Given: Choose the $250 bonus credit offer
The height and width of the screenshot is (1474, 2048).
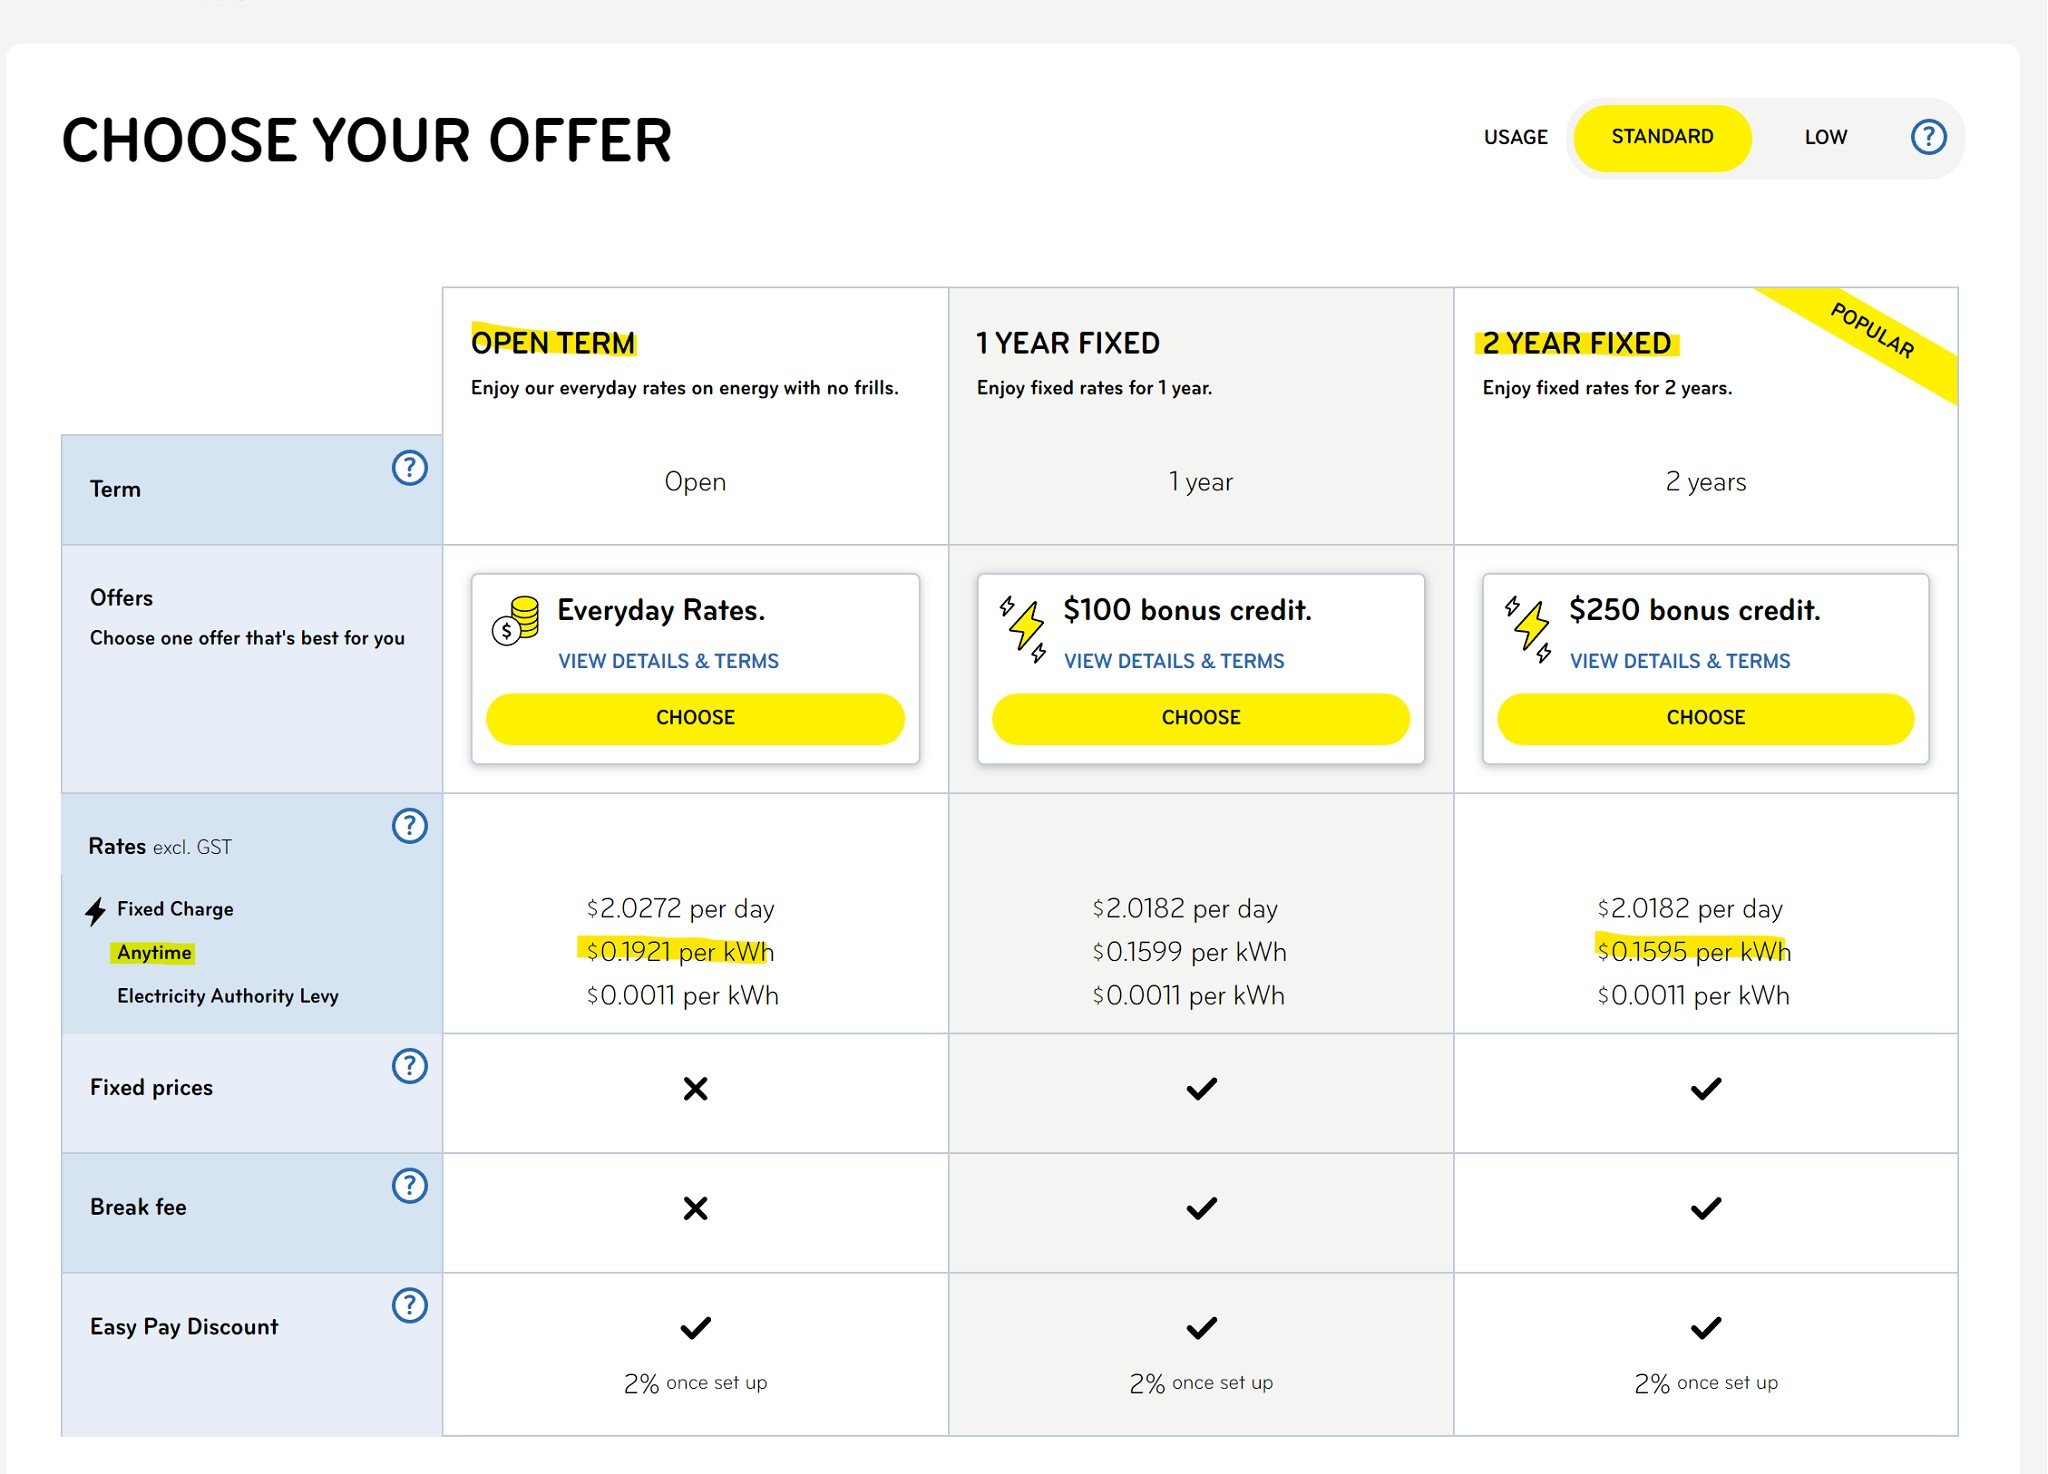Looking at the screenshot, I should coord(1705,718).
